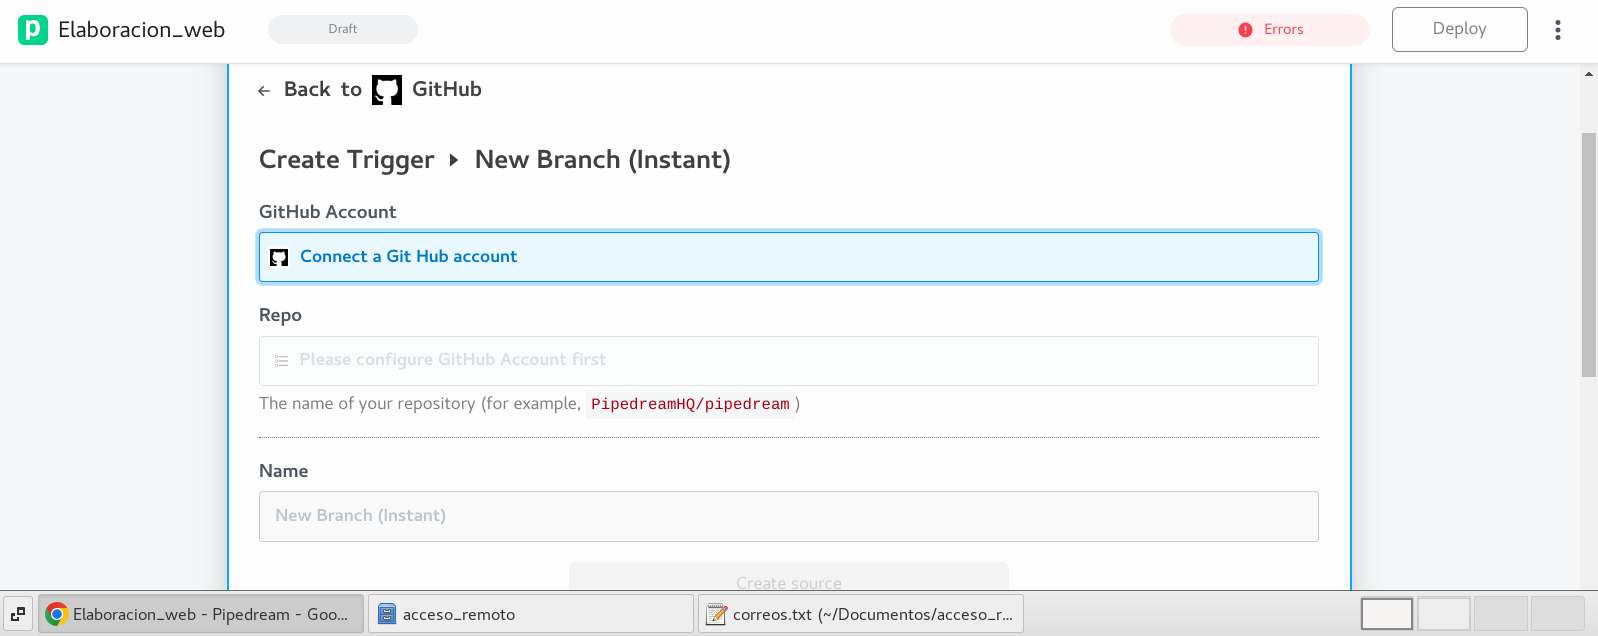Click the Create Trigger breadcrumb
The height and width of the screenshot is (636, 1598).
[346, 160]
